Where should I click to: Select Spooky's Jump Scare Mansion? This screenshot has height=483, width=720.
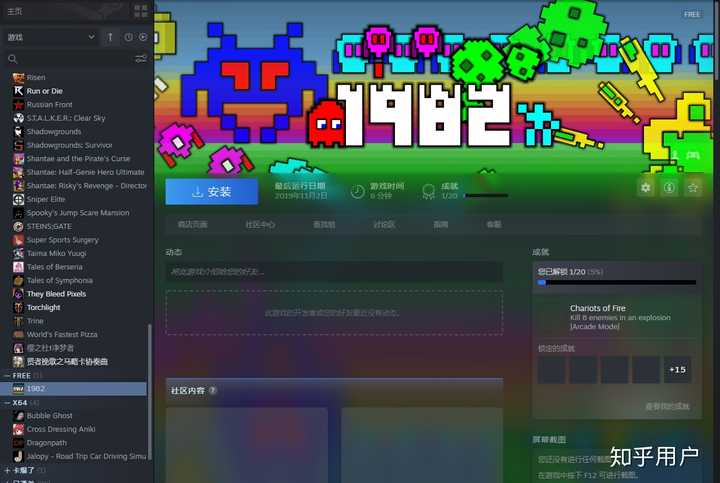click(78, 213)
